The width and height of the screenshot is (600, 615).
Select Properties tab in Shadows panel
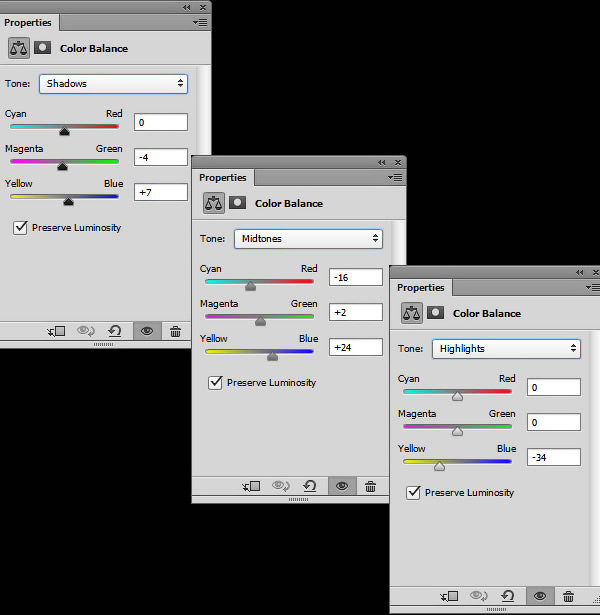(28, 22)
